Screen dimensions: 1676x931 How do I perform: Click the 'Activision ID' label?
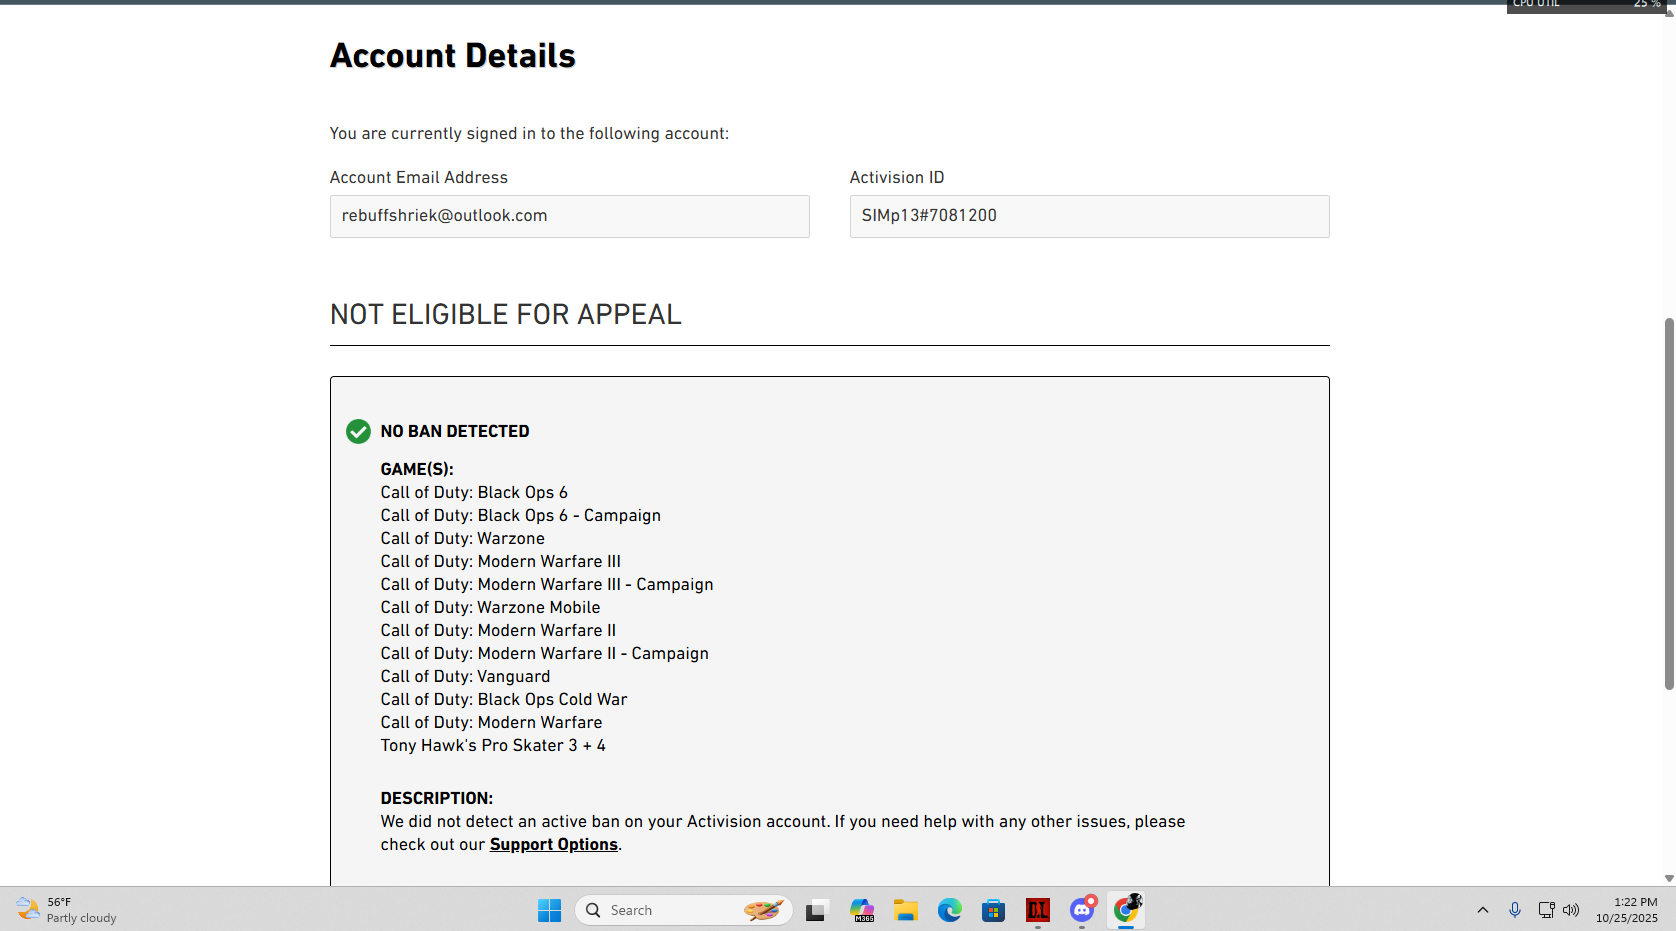[x=897, y=177]
